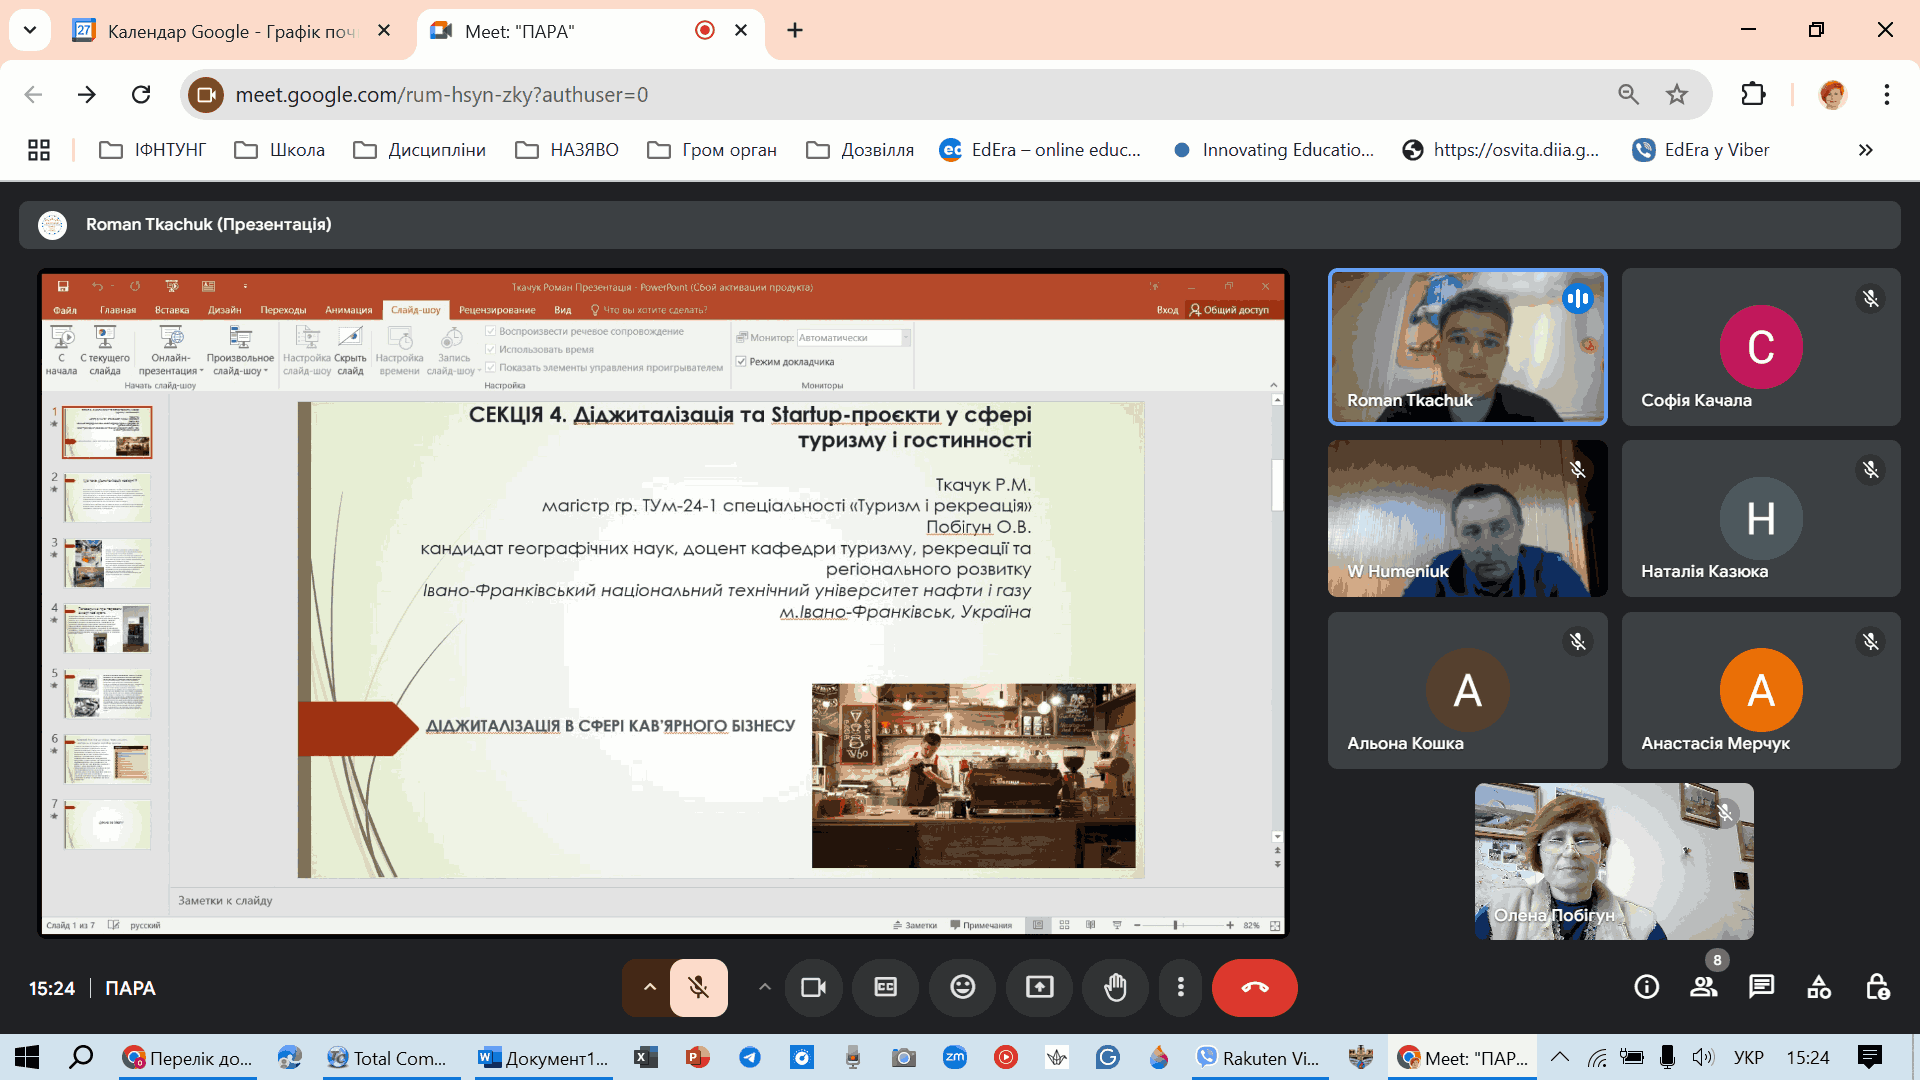This screenshot has height=1080, width=1920.
Task: Click the raise hand icon
Action: coord(1115,988)
